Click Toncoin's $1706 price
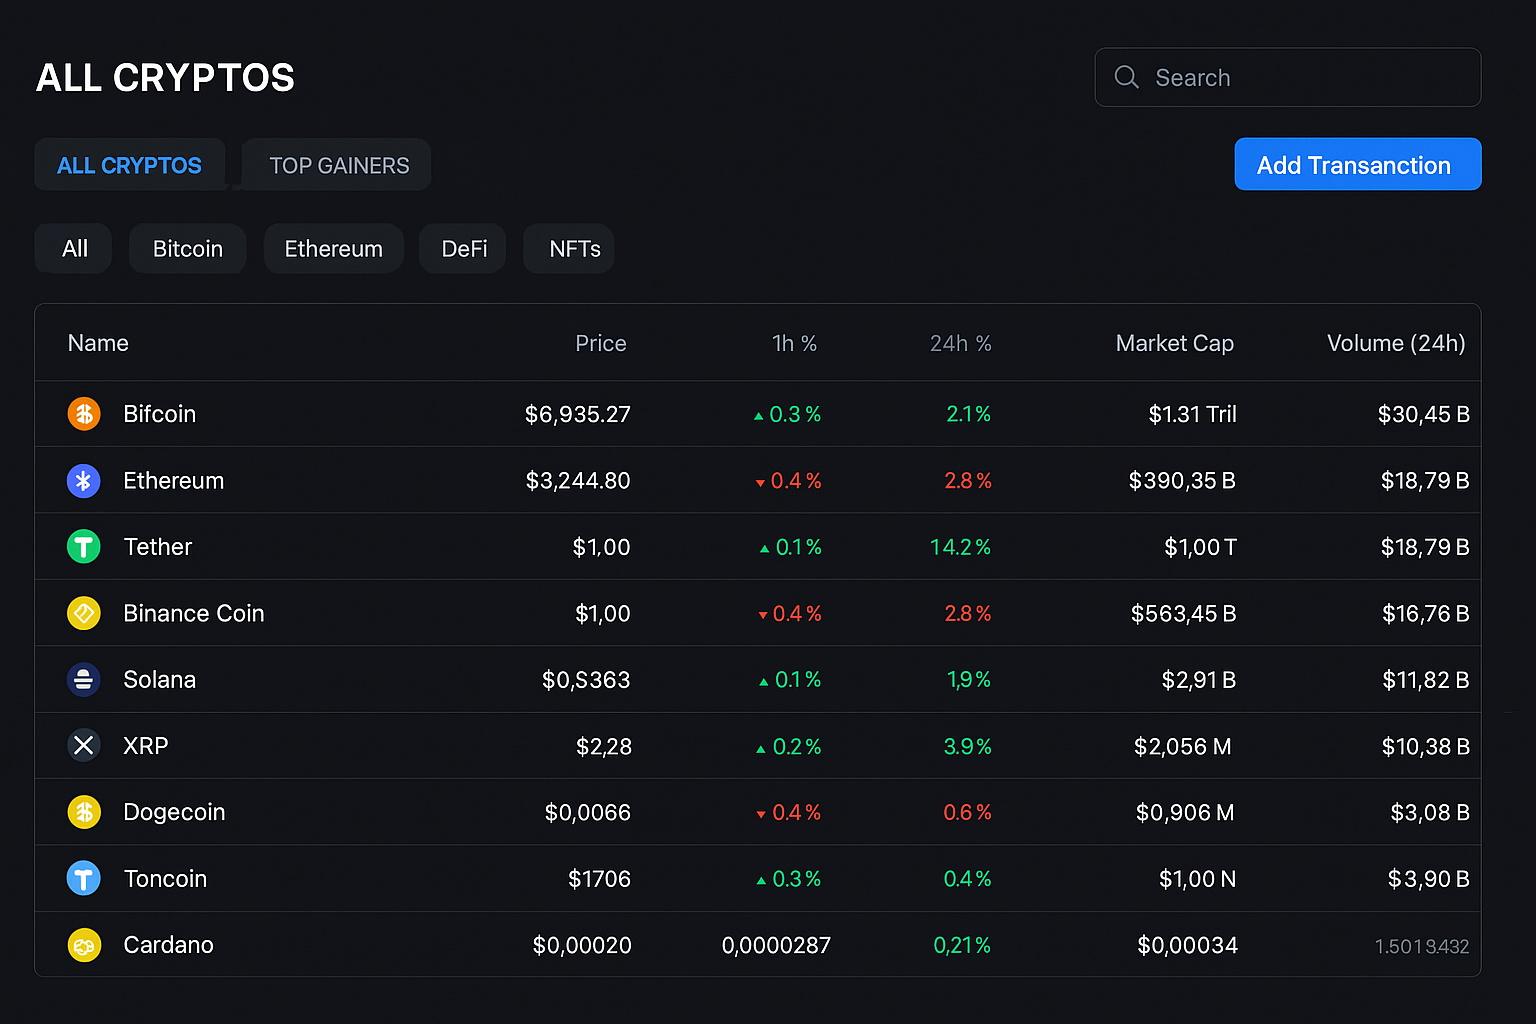Screen dimensions: 1536x1024 (599, 879)
